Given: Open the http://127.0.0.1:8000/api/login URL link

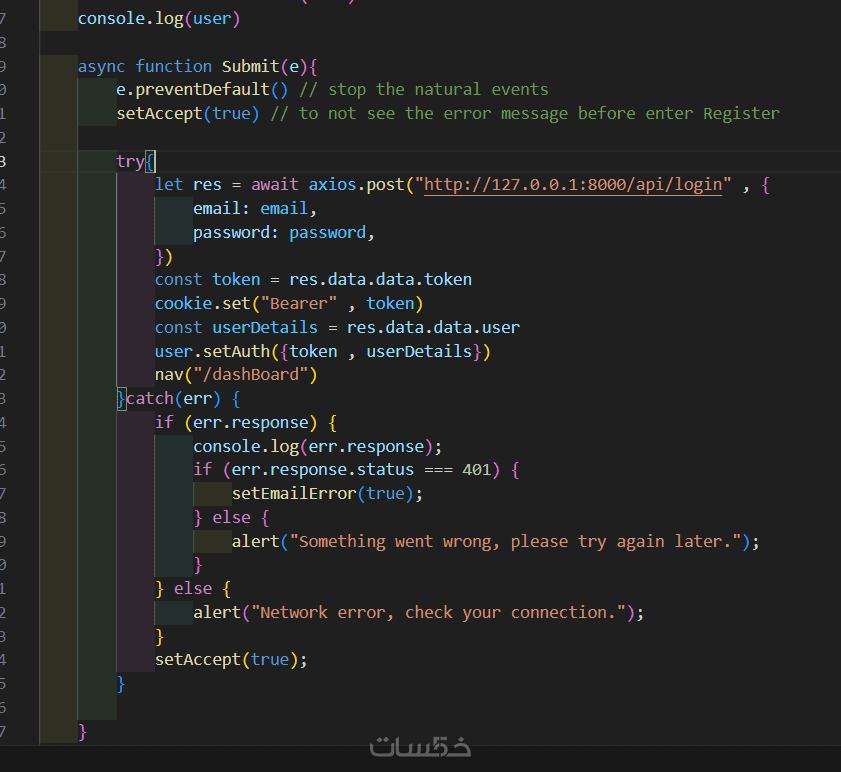Looking at the screenshot, I should (x=573, y=185).
